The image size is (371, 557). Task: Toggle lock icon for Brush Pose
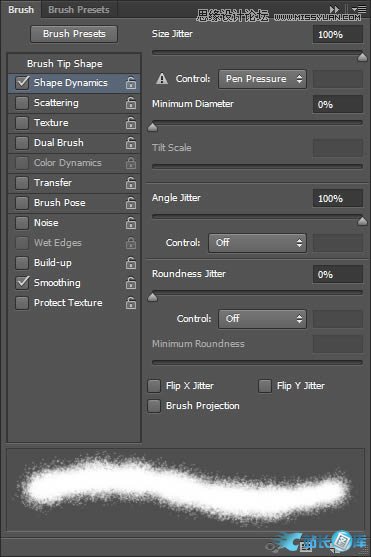pyautogui.click(x=131, y=203)
